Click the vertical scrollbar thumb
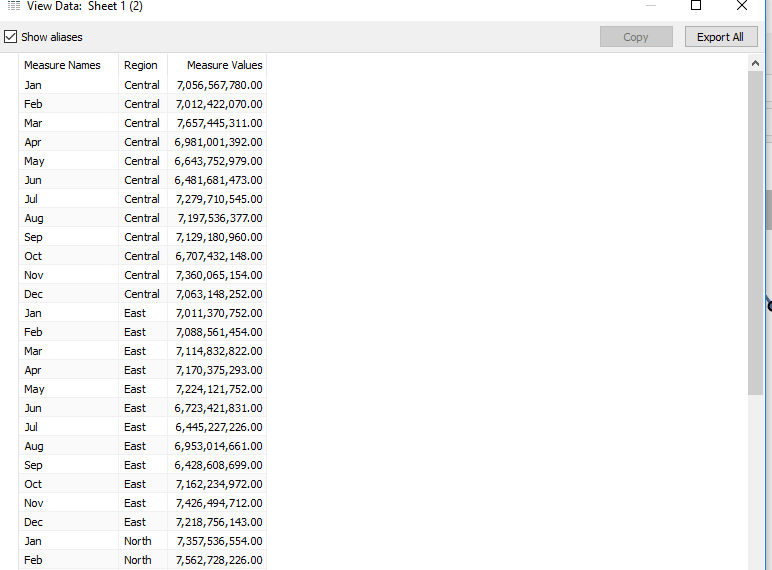The image size is (772, 570). tap(755, 232)
